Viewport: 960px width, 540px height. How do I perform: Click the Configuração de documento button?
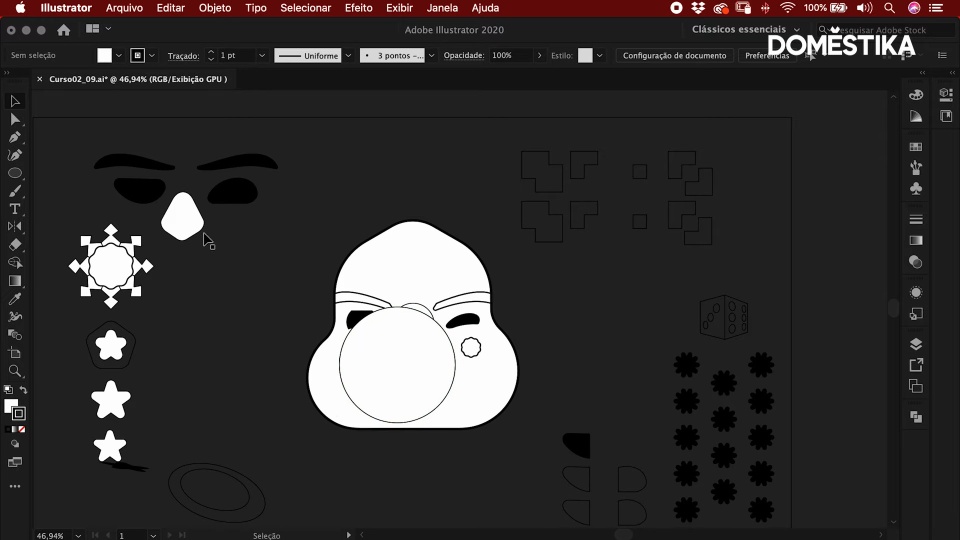[674, 56]
